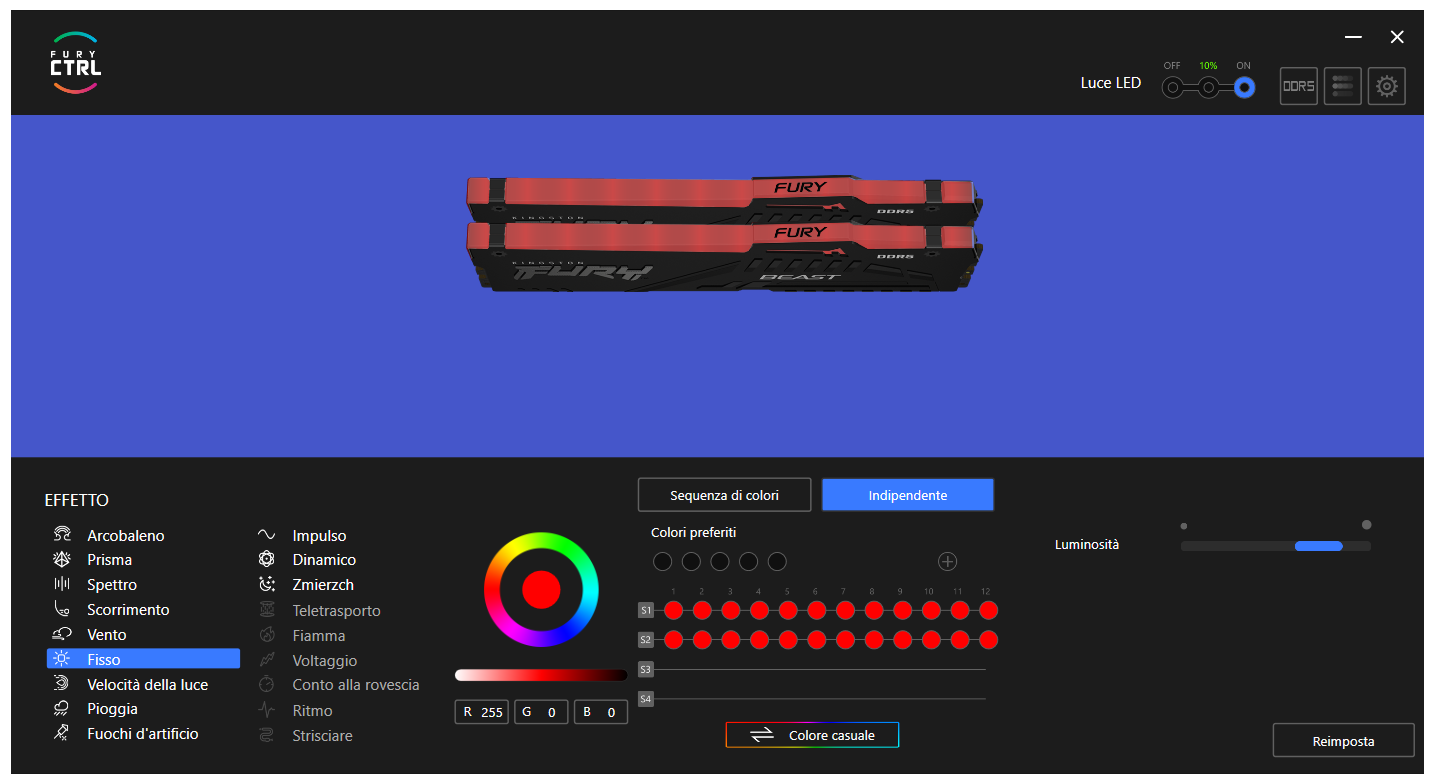Select LED 12 on stick S2

point(988,639)
